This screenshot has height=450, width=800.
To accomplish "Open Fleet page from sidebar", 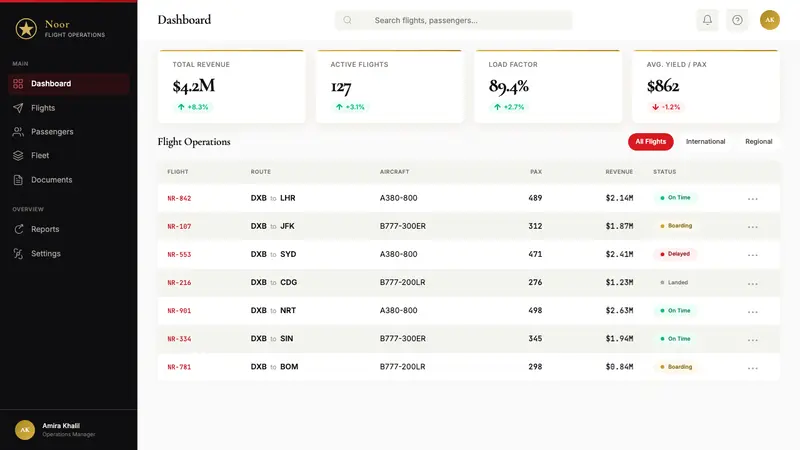I will click(68, 156).
